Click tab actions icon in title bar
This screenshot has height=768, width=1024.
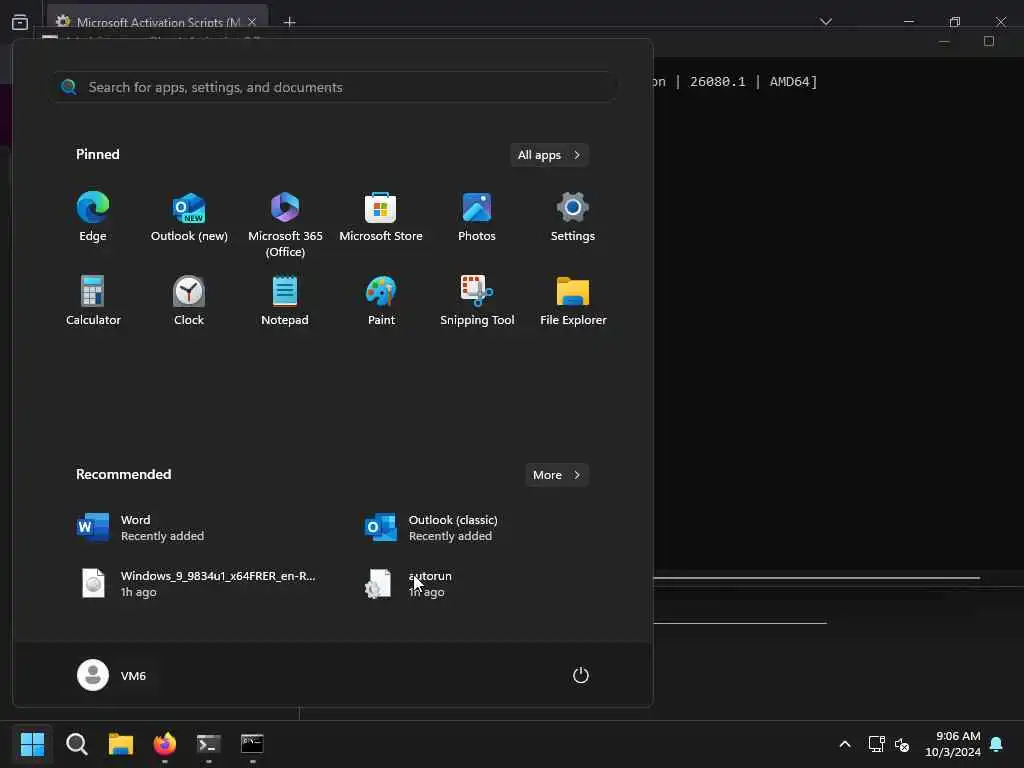click(x=20, y=22)
